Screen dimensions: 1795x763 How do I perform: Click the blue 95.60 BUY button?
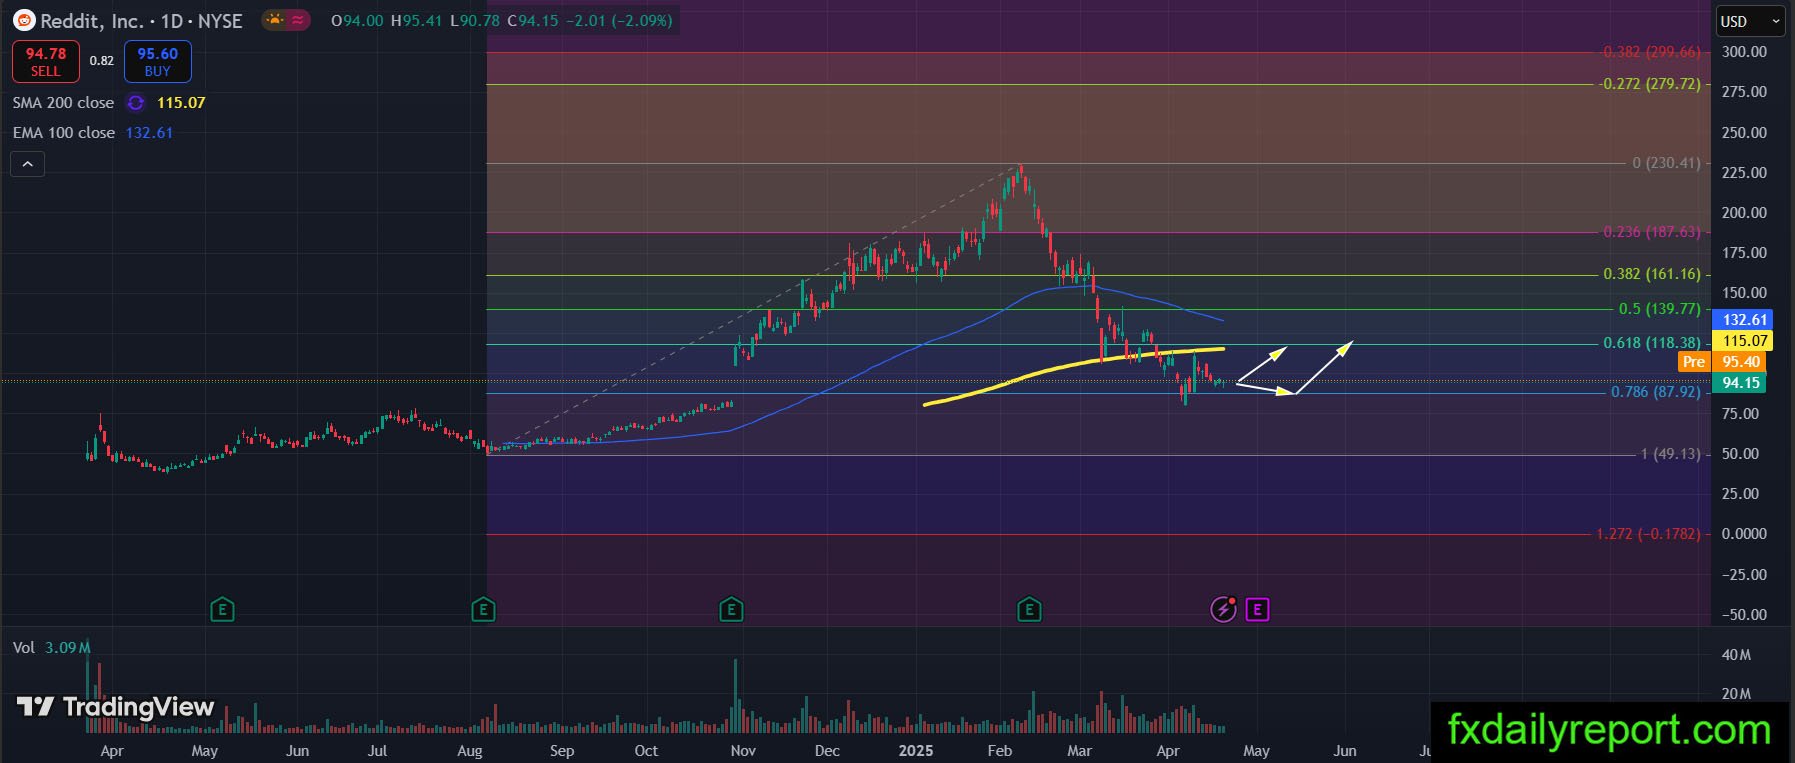pyautogui.click(x=158, y=62)
